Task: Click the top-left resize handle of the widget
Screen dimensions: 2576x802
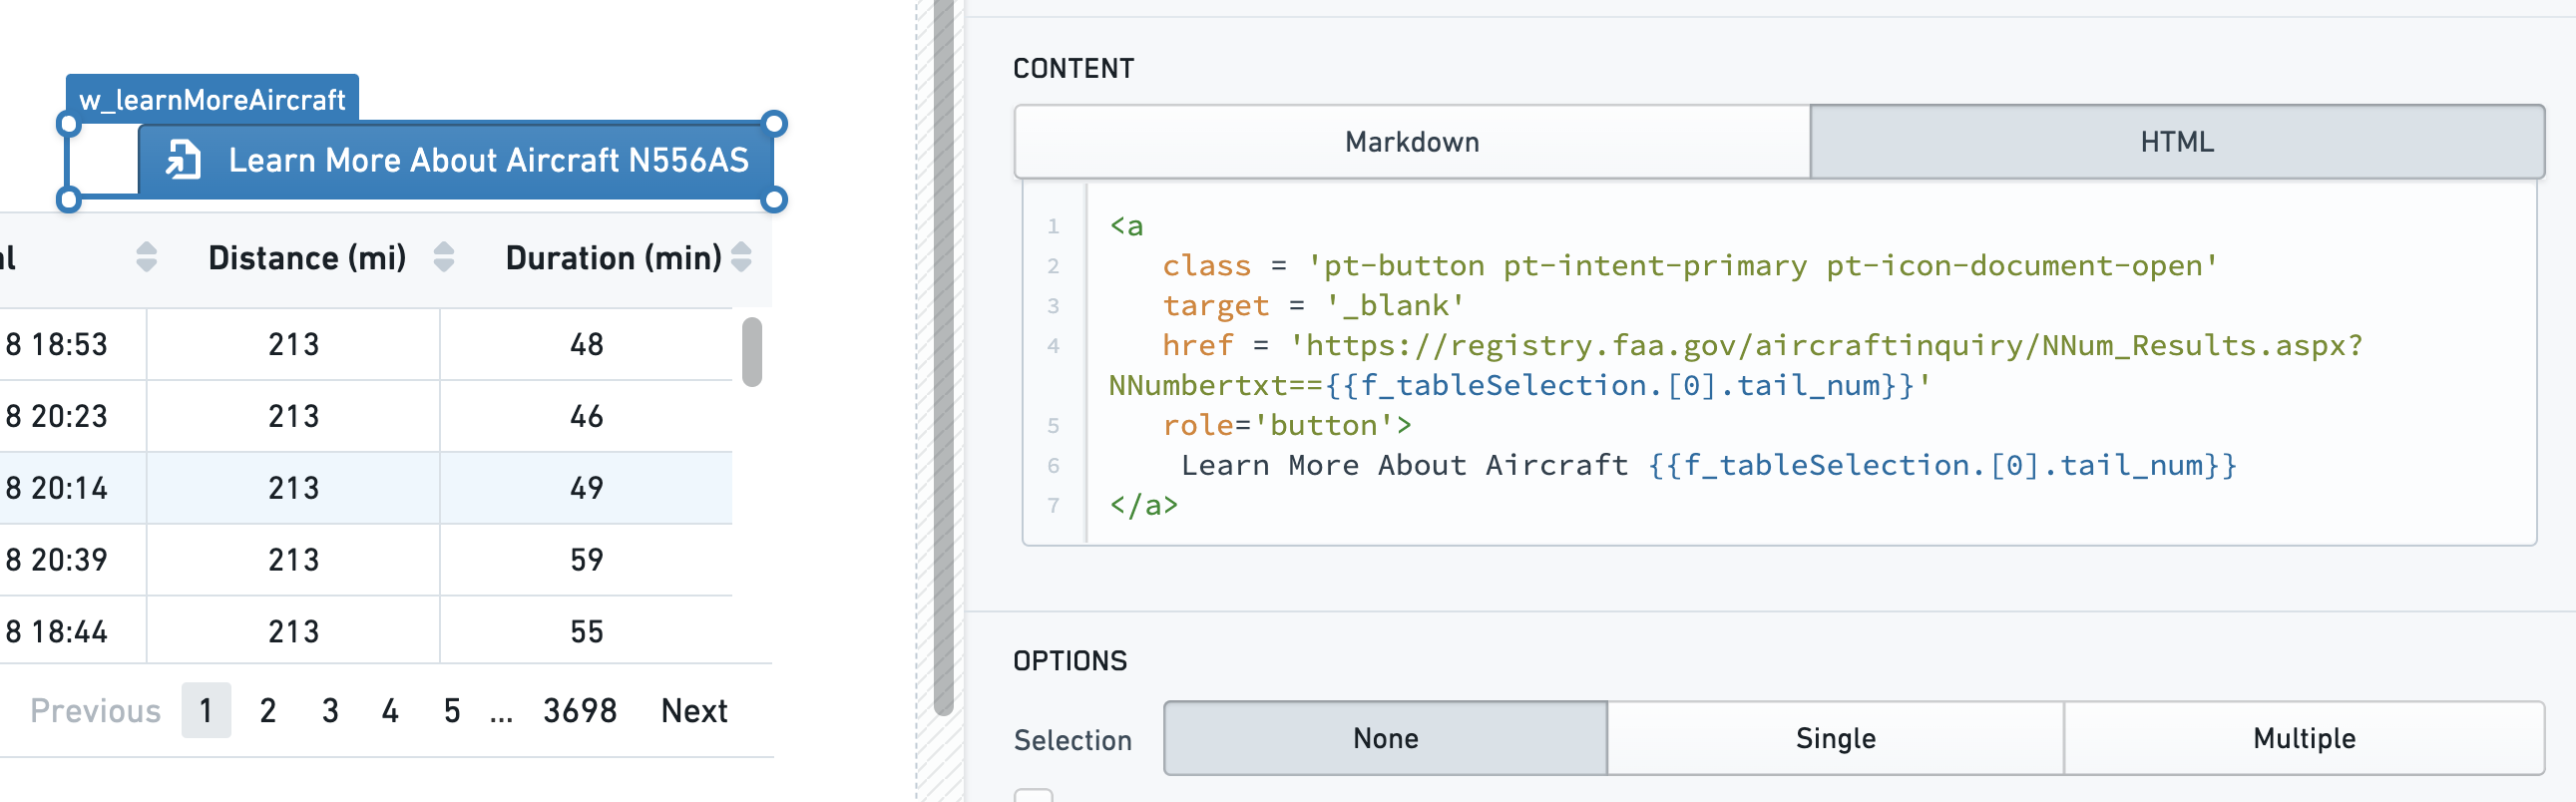Action: pyautogui.click(x=68, y=123)
